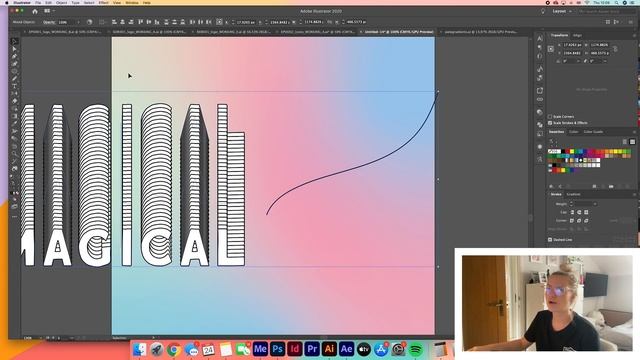Screen dimensions: 640x360
Task: Pick the yellow swatch in first row
Action: [572, 151]
